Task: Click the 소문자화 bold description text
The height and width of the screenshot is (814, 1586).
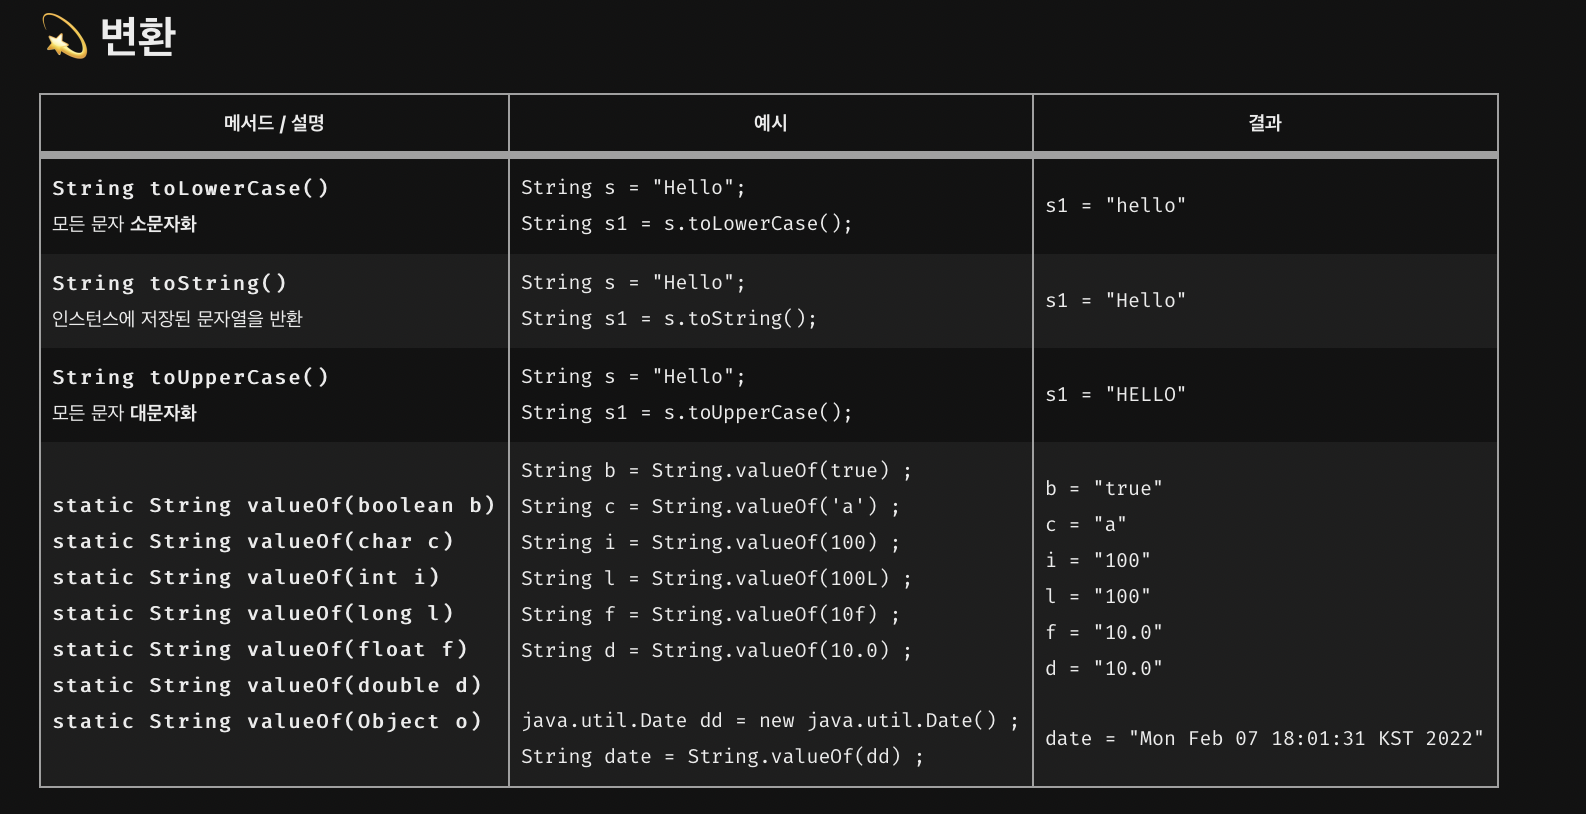Action: [x=163, y=224]
